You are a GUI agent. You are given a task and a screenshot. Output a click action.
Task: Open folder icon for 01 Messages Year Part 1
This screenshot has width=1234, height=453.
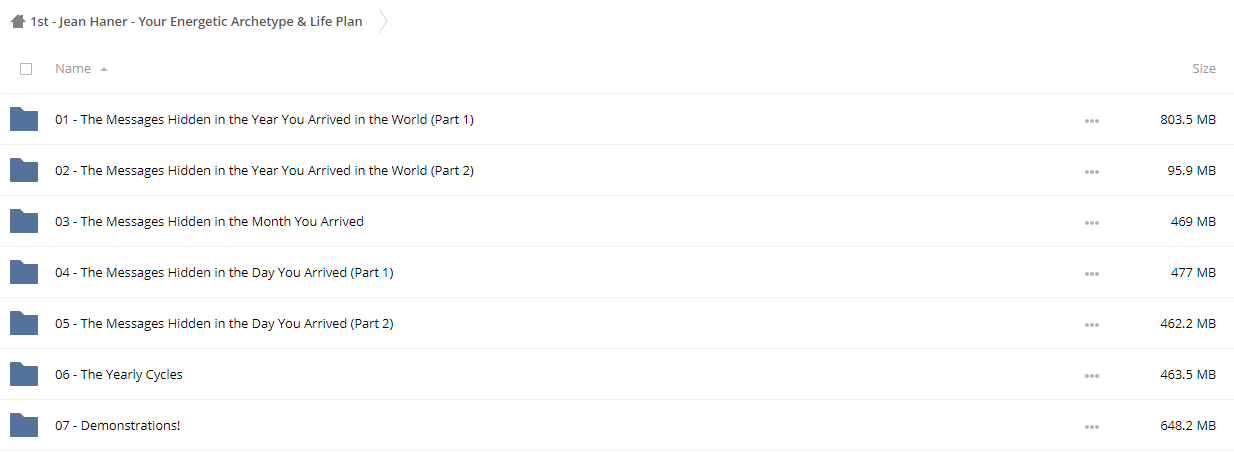(x=24, y=119)
